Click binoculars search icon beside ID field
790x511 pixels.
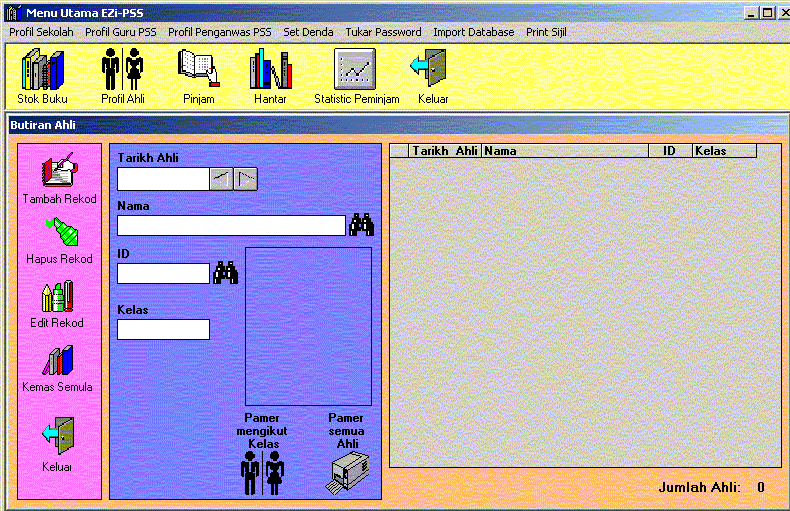point(226,273)
